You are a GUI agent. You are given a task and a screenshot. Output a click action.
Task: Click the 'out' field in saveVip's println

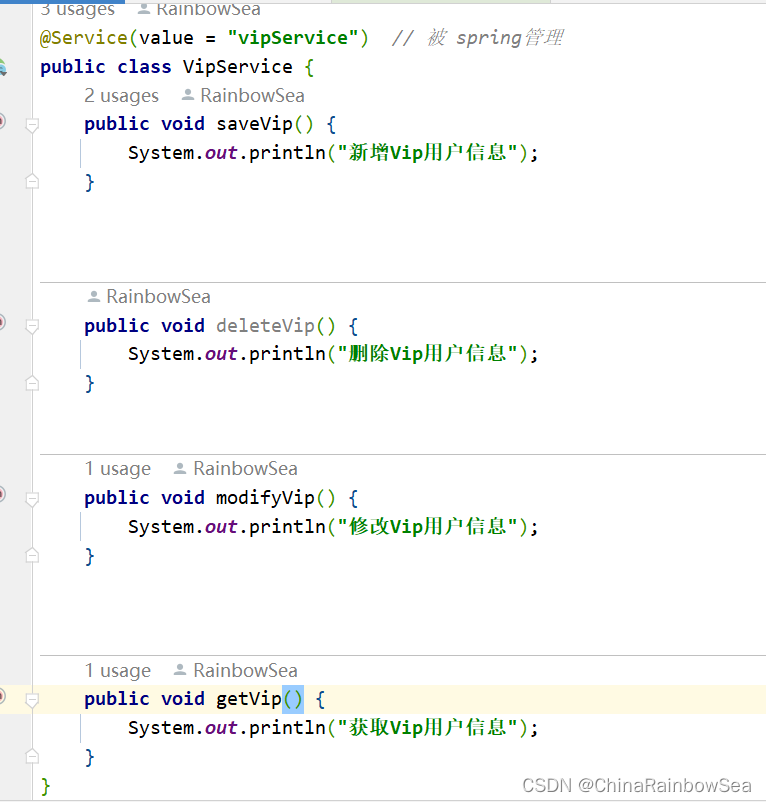pyautogui.click(x=221, y=153)
